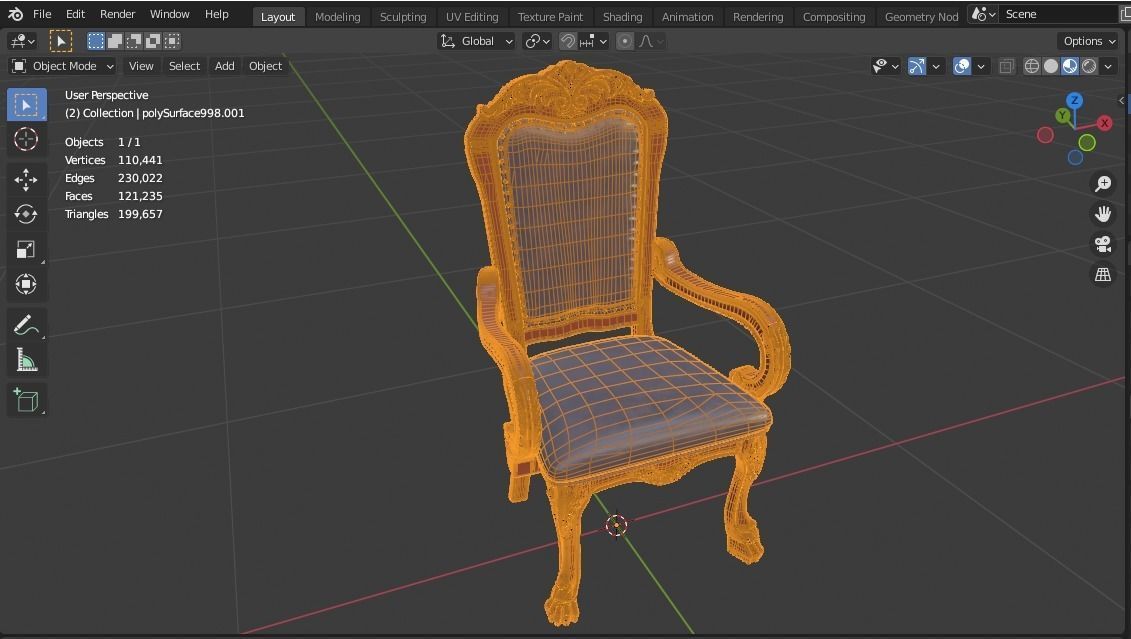This screenshot has height=639, width=1131.
Task: Activate the Move tool
Action: (27, 179)
